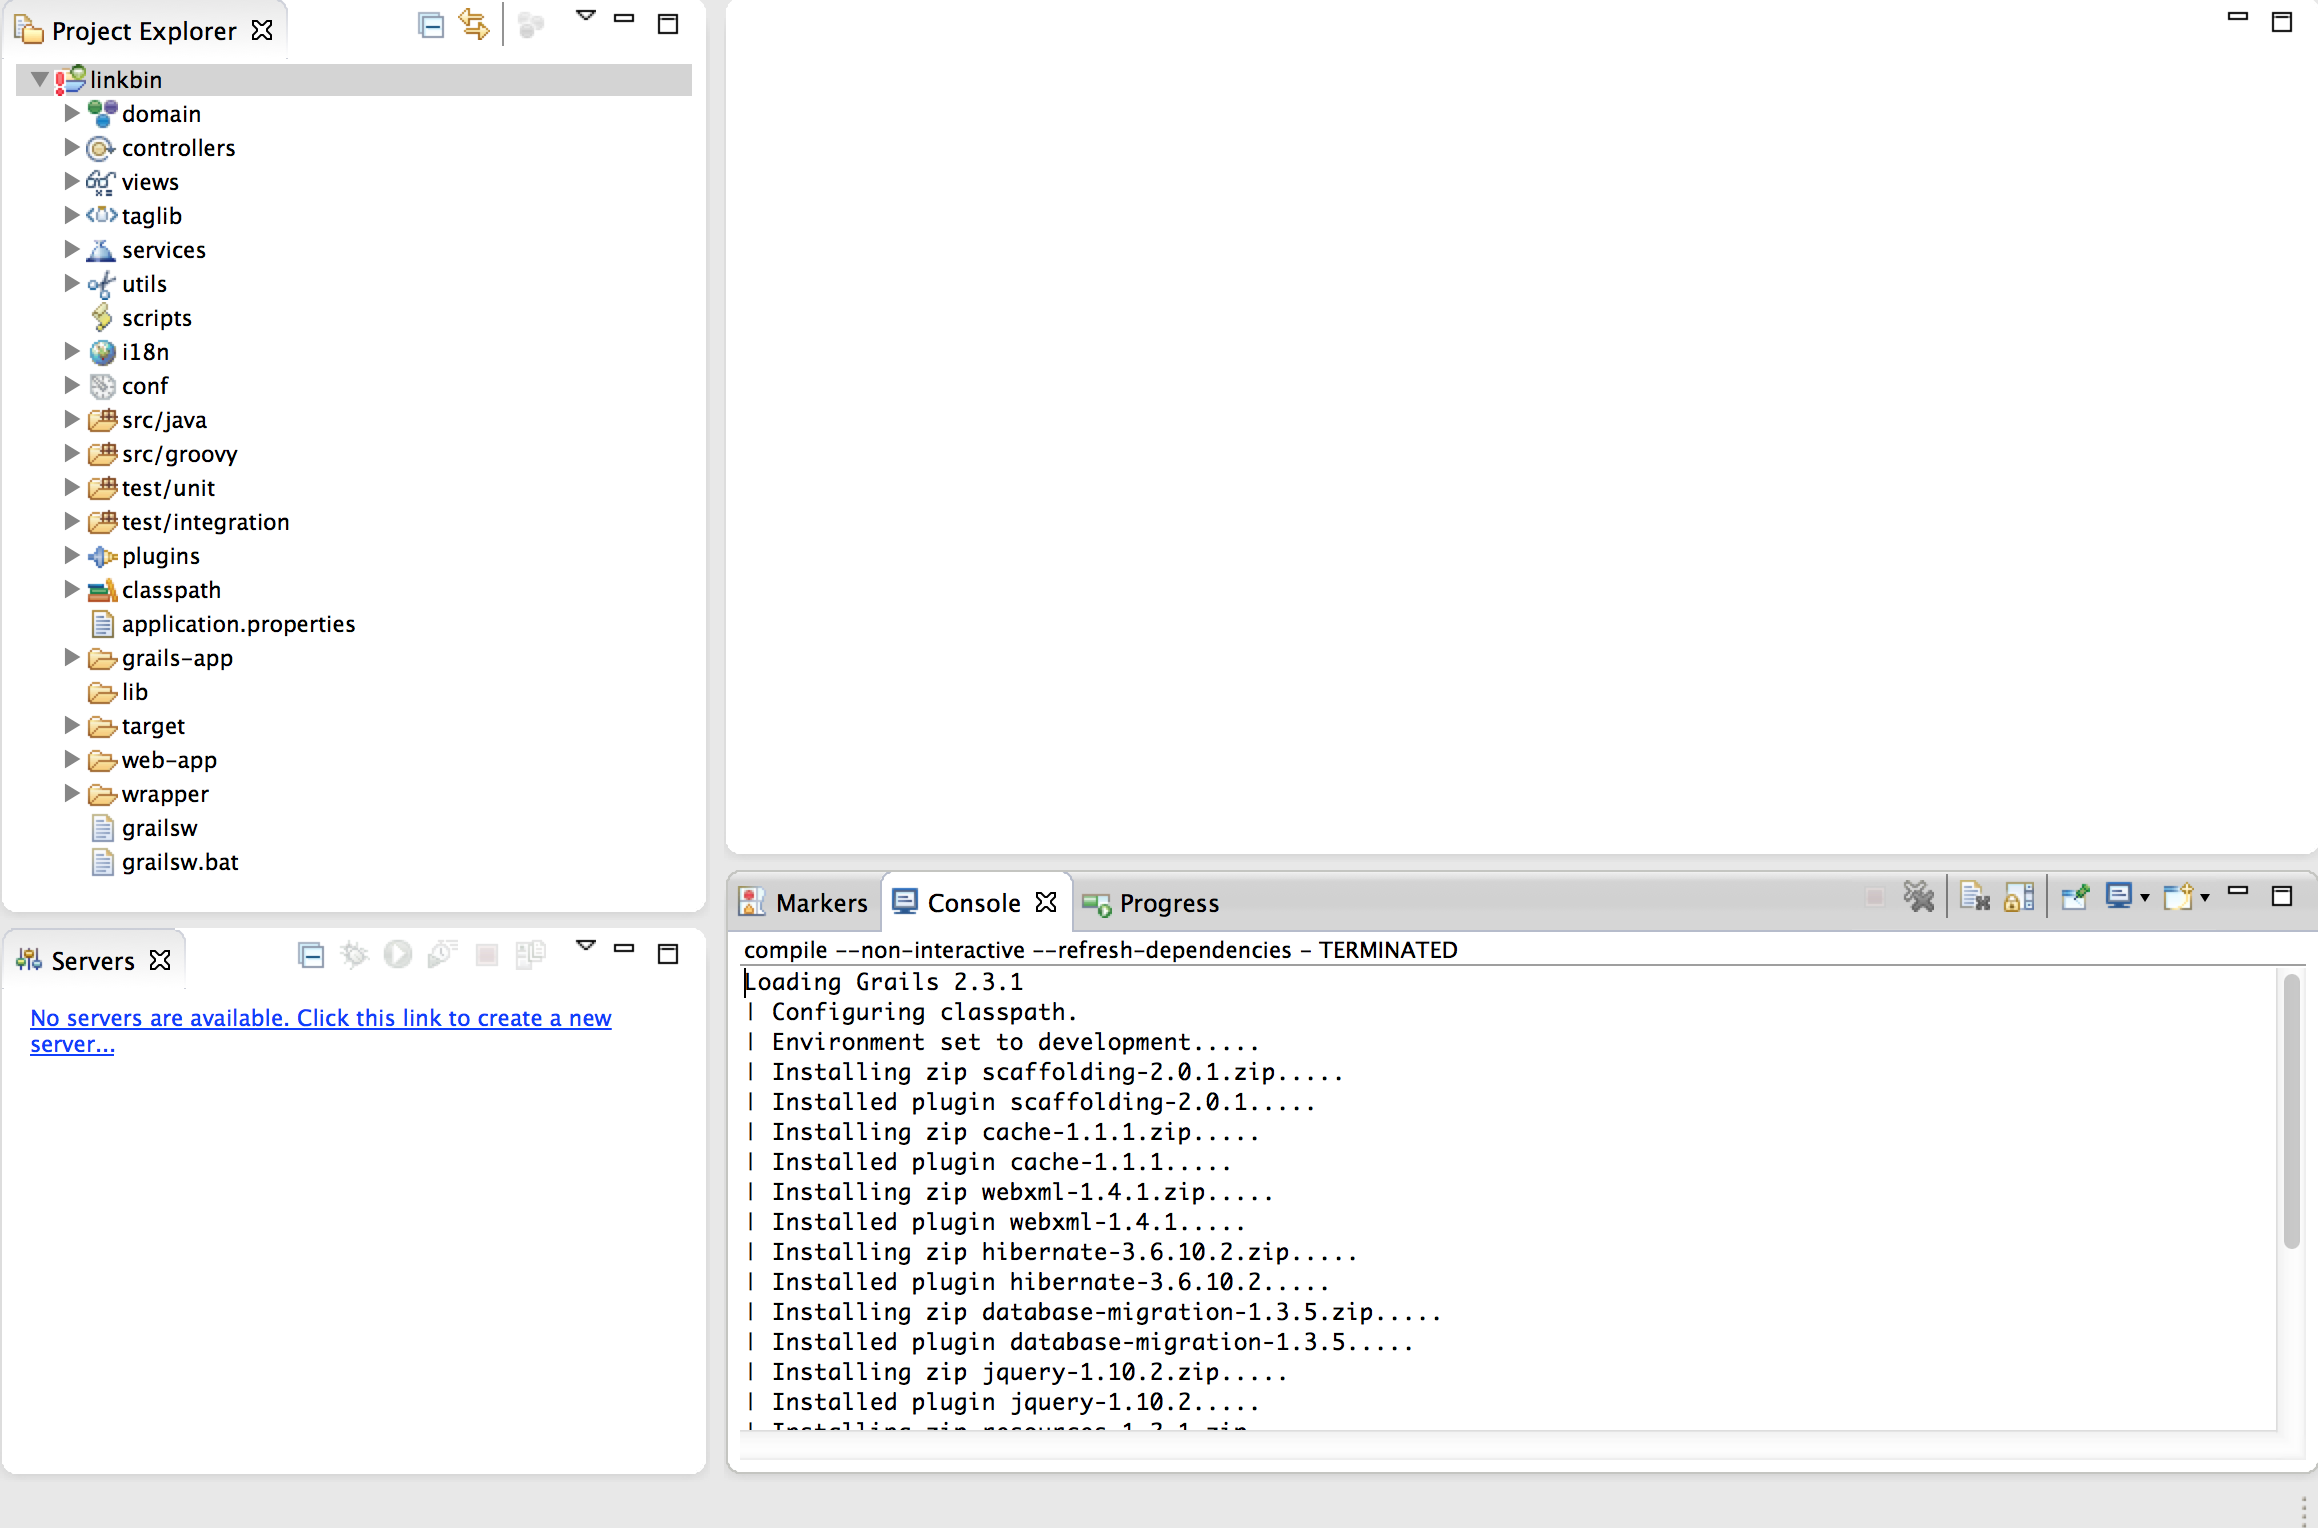Remove all terminated launches in console
Viewport: 2318px width, 1528px height.
click(1919, 897)
